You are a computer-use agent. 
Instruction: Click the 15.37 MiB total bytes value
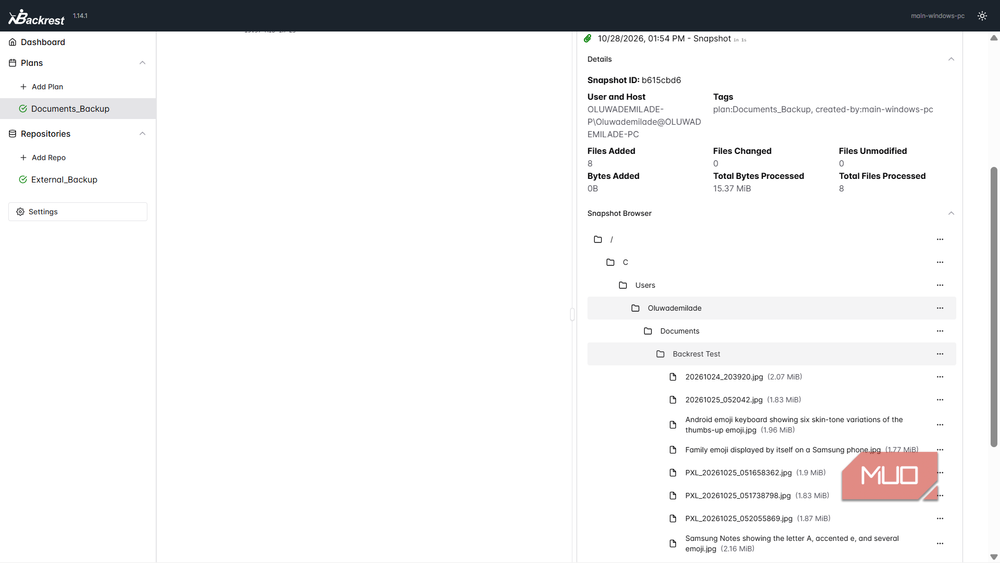coord(732,189)
